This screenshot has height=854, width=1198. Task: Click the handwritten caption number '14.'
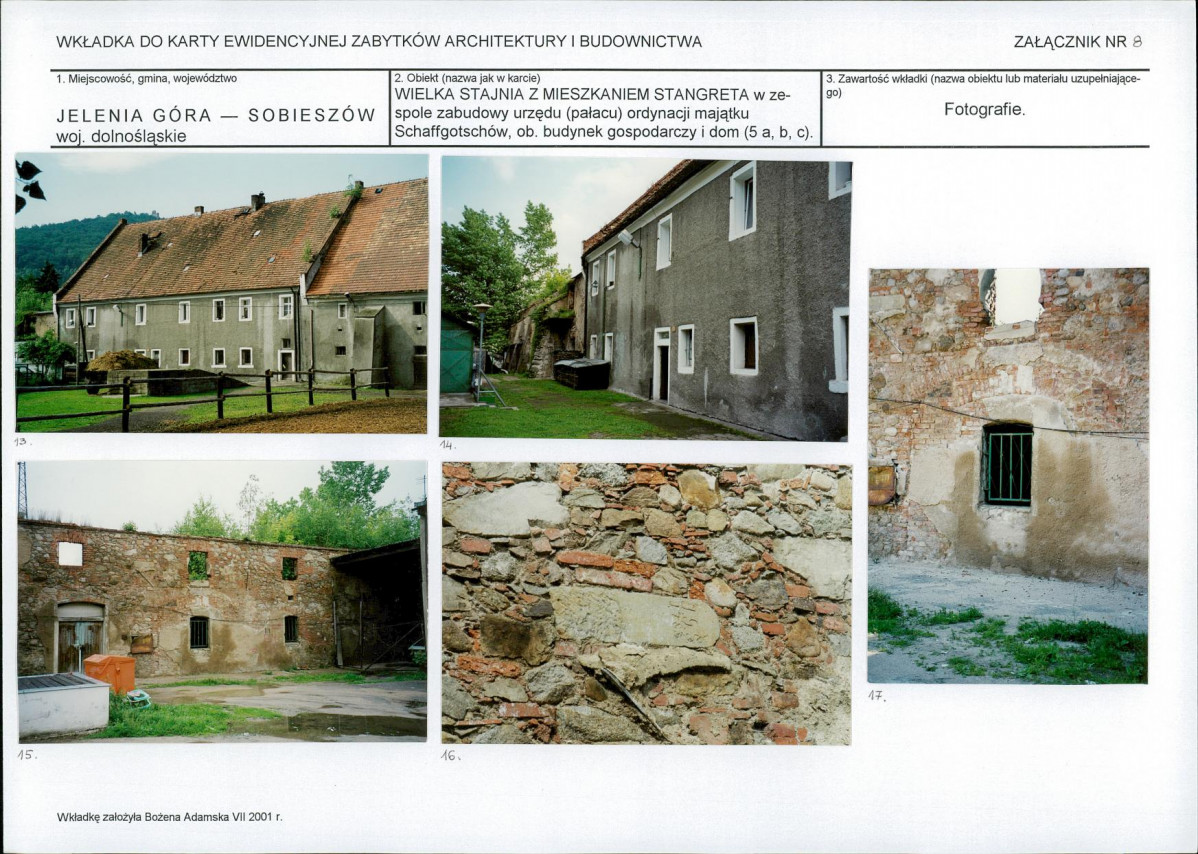tap(448, 445)
